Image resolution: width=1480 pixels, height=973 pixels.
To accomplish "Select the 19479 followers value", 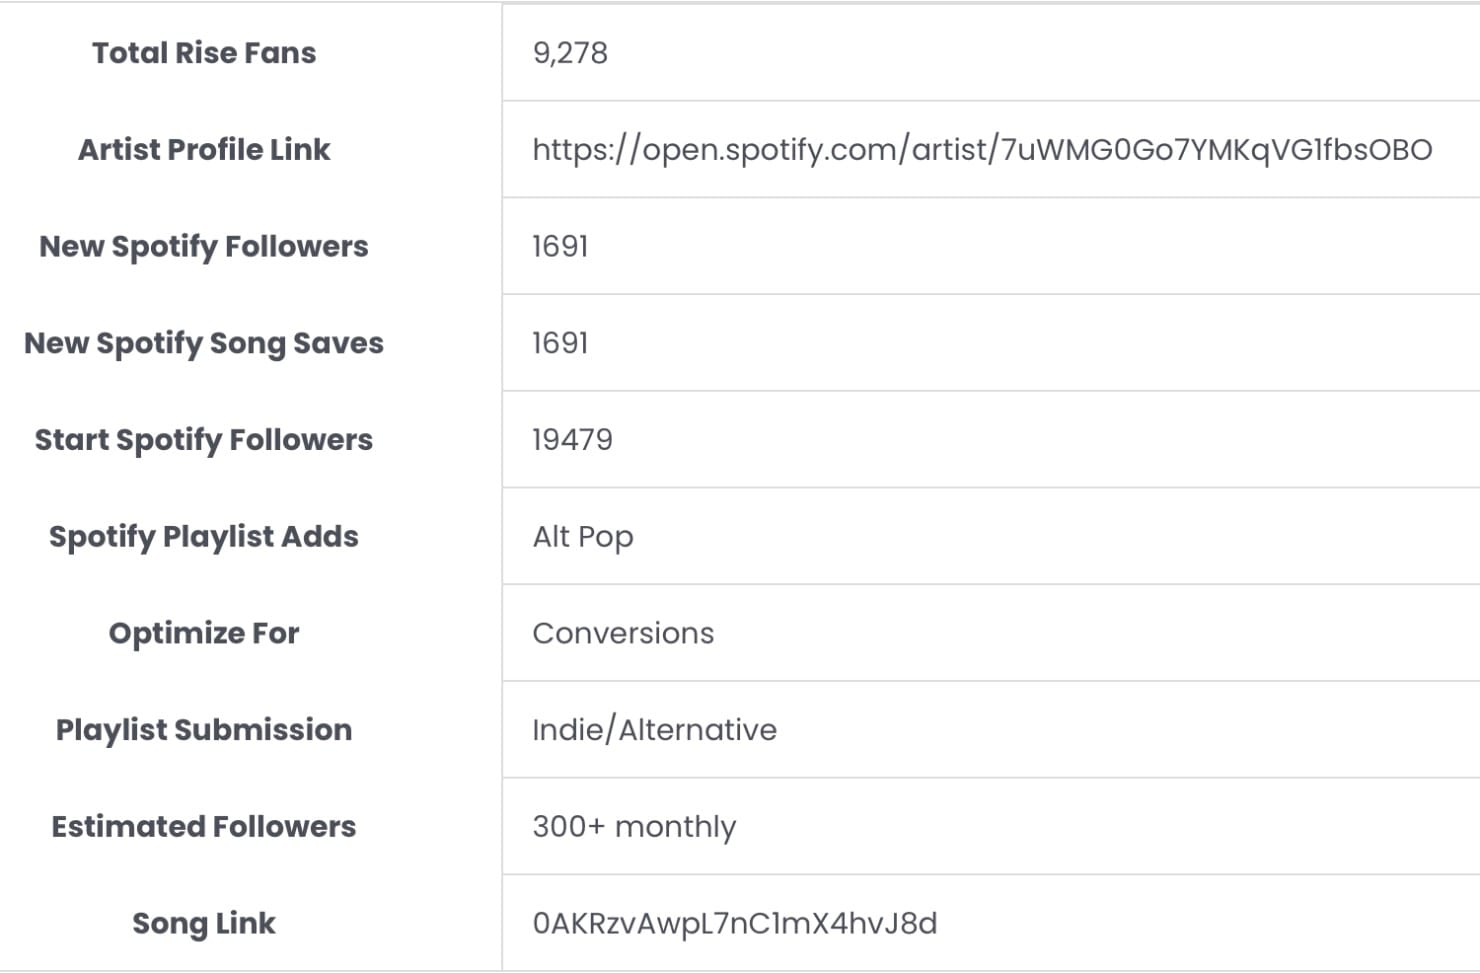I will click(572, 440).
